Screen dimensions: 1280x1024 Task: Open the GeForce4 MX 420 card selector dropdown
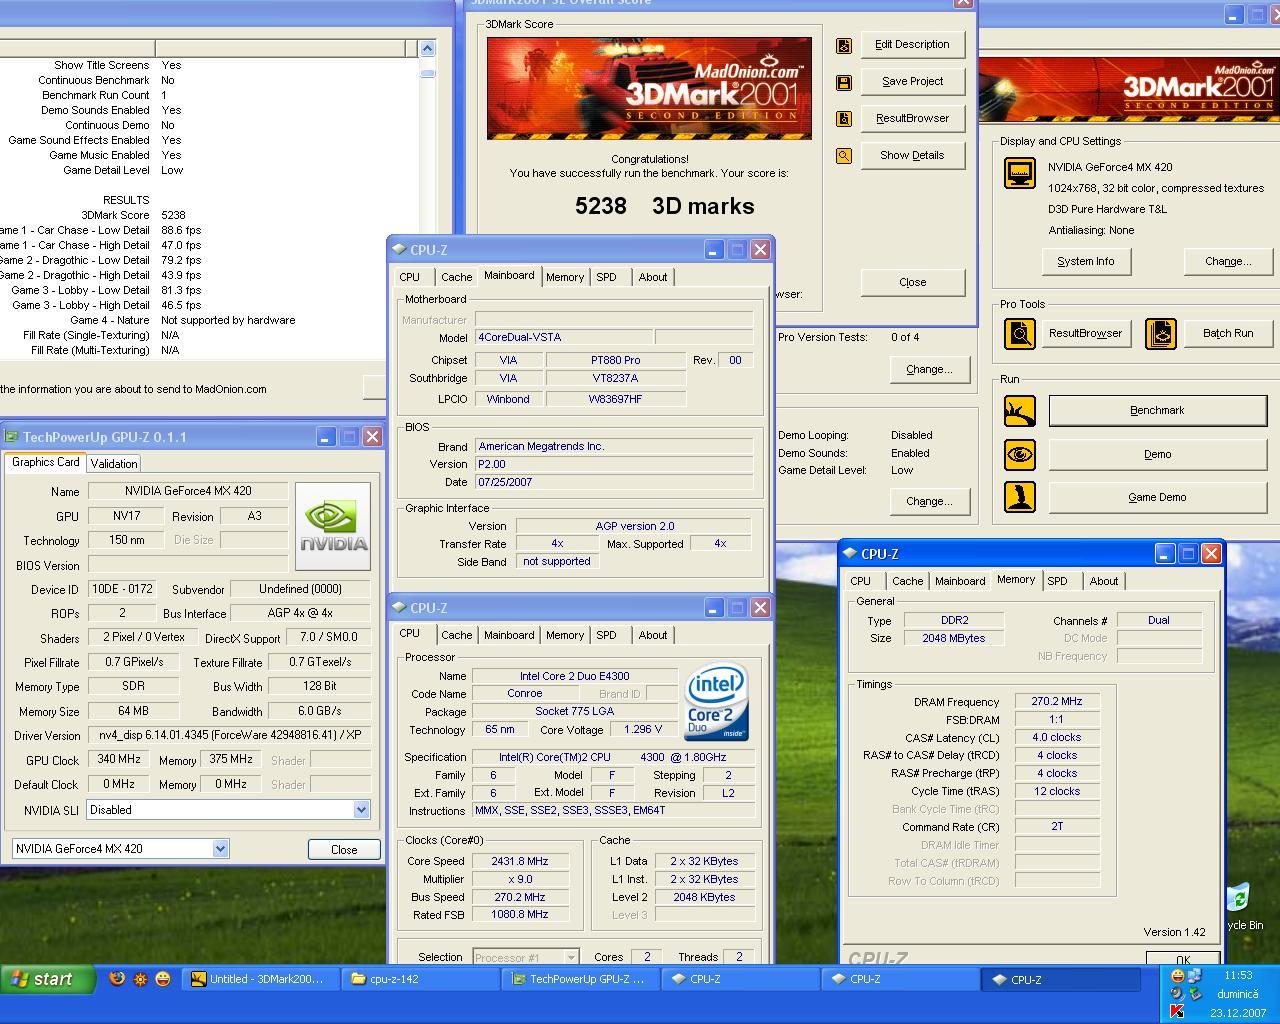pyautogui.click(x=220, y=849)
